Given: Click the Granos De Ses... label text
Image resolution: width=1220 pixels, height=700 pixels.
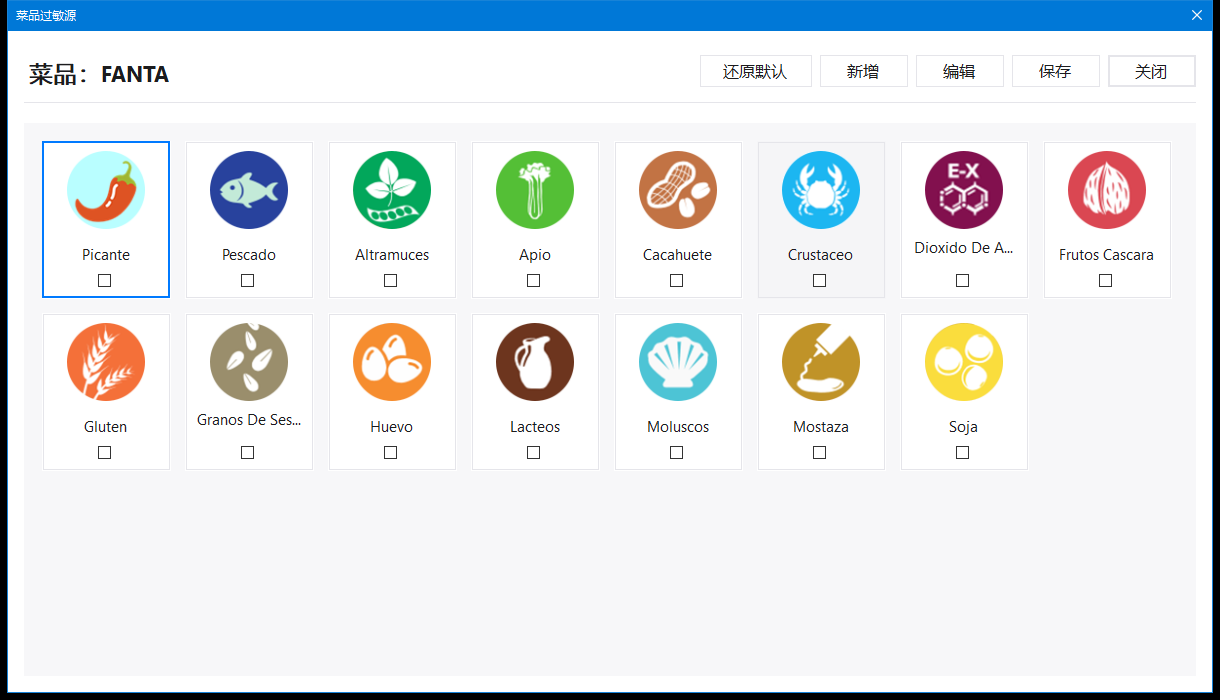Looking at the screenshot, I should [249, 420].
